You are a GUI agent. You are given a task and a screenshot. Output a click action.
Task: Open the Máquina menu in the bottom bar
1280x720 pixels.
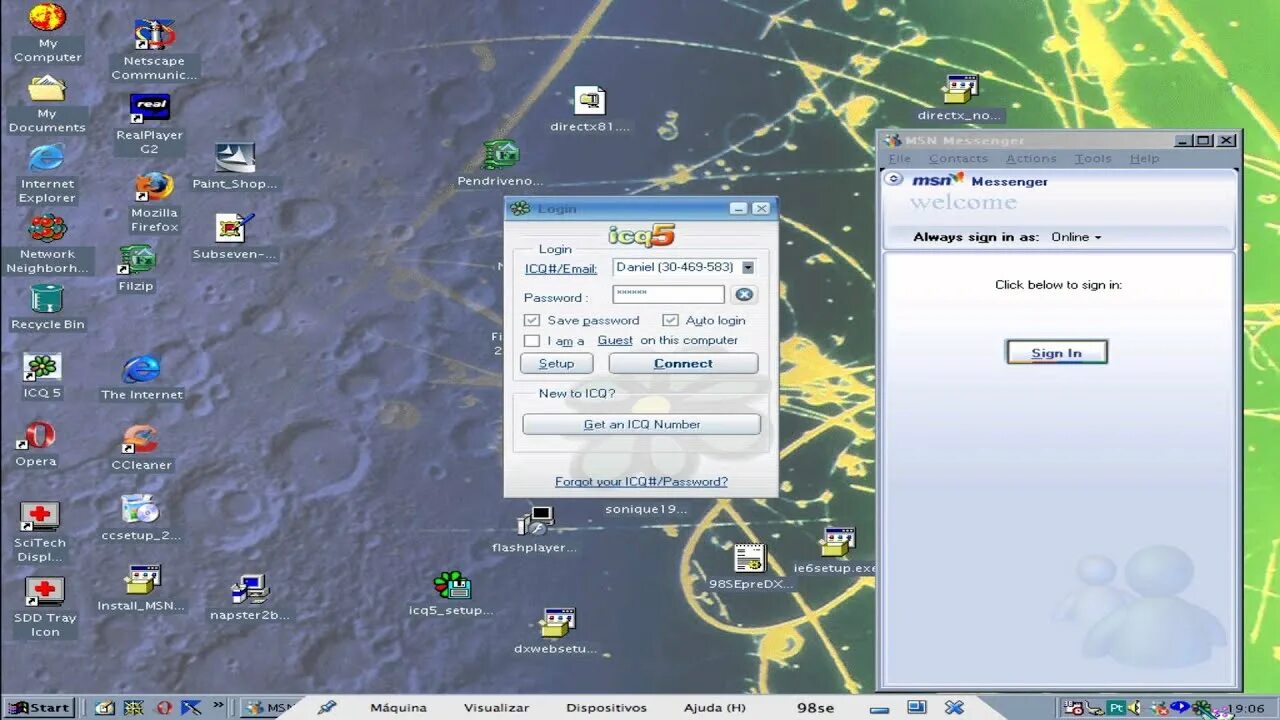(398, 707)
